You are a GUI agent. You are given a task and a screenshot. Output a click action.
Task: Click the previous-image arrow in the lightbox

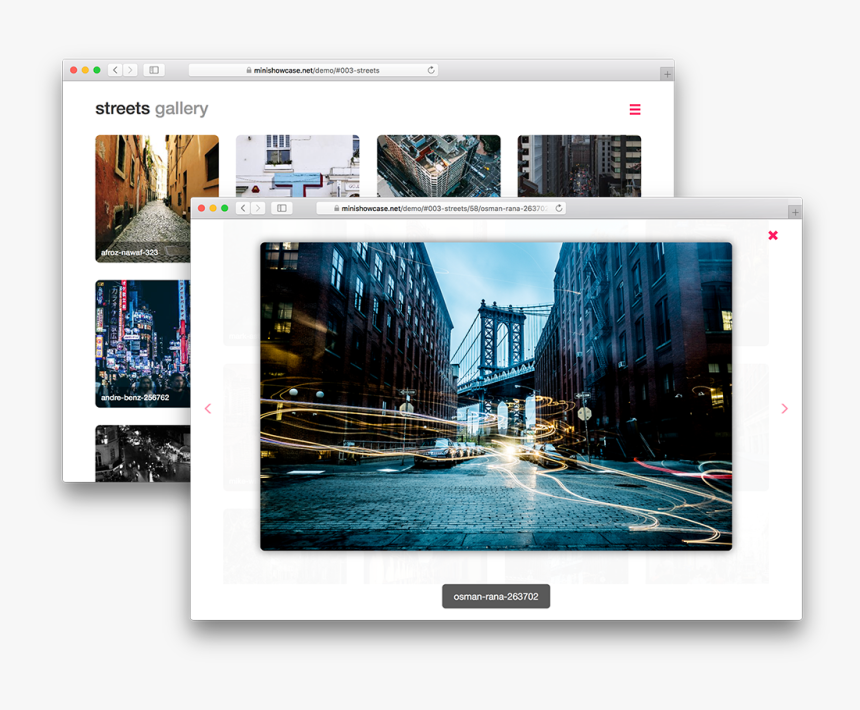(x=208, y=408)
